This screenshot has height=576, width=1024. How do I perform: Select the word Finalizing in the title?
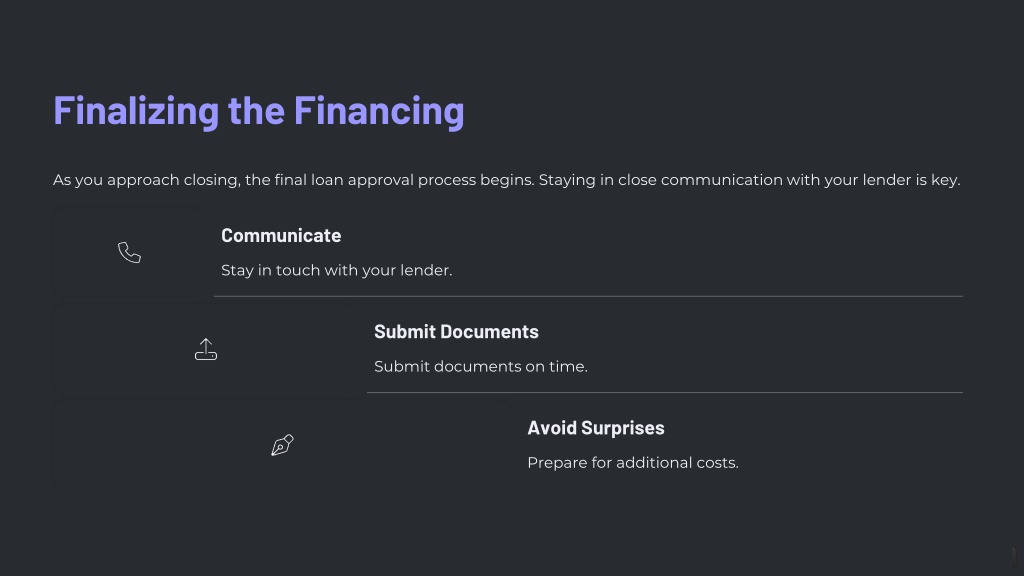pyautogui.click(x=136, y=110)
